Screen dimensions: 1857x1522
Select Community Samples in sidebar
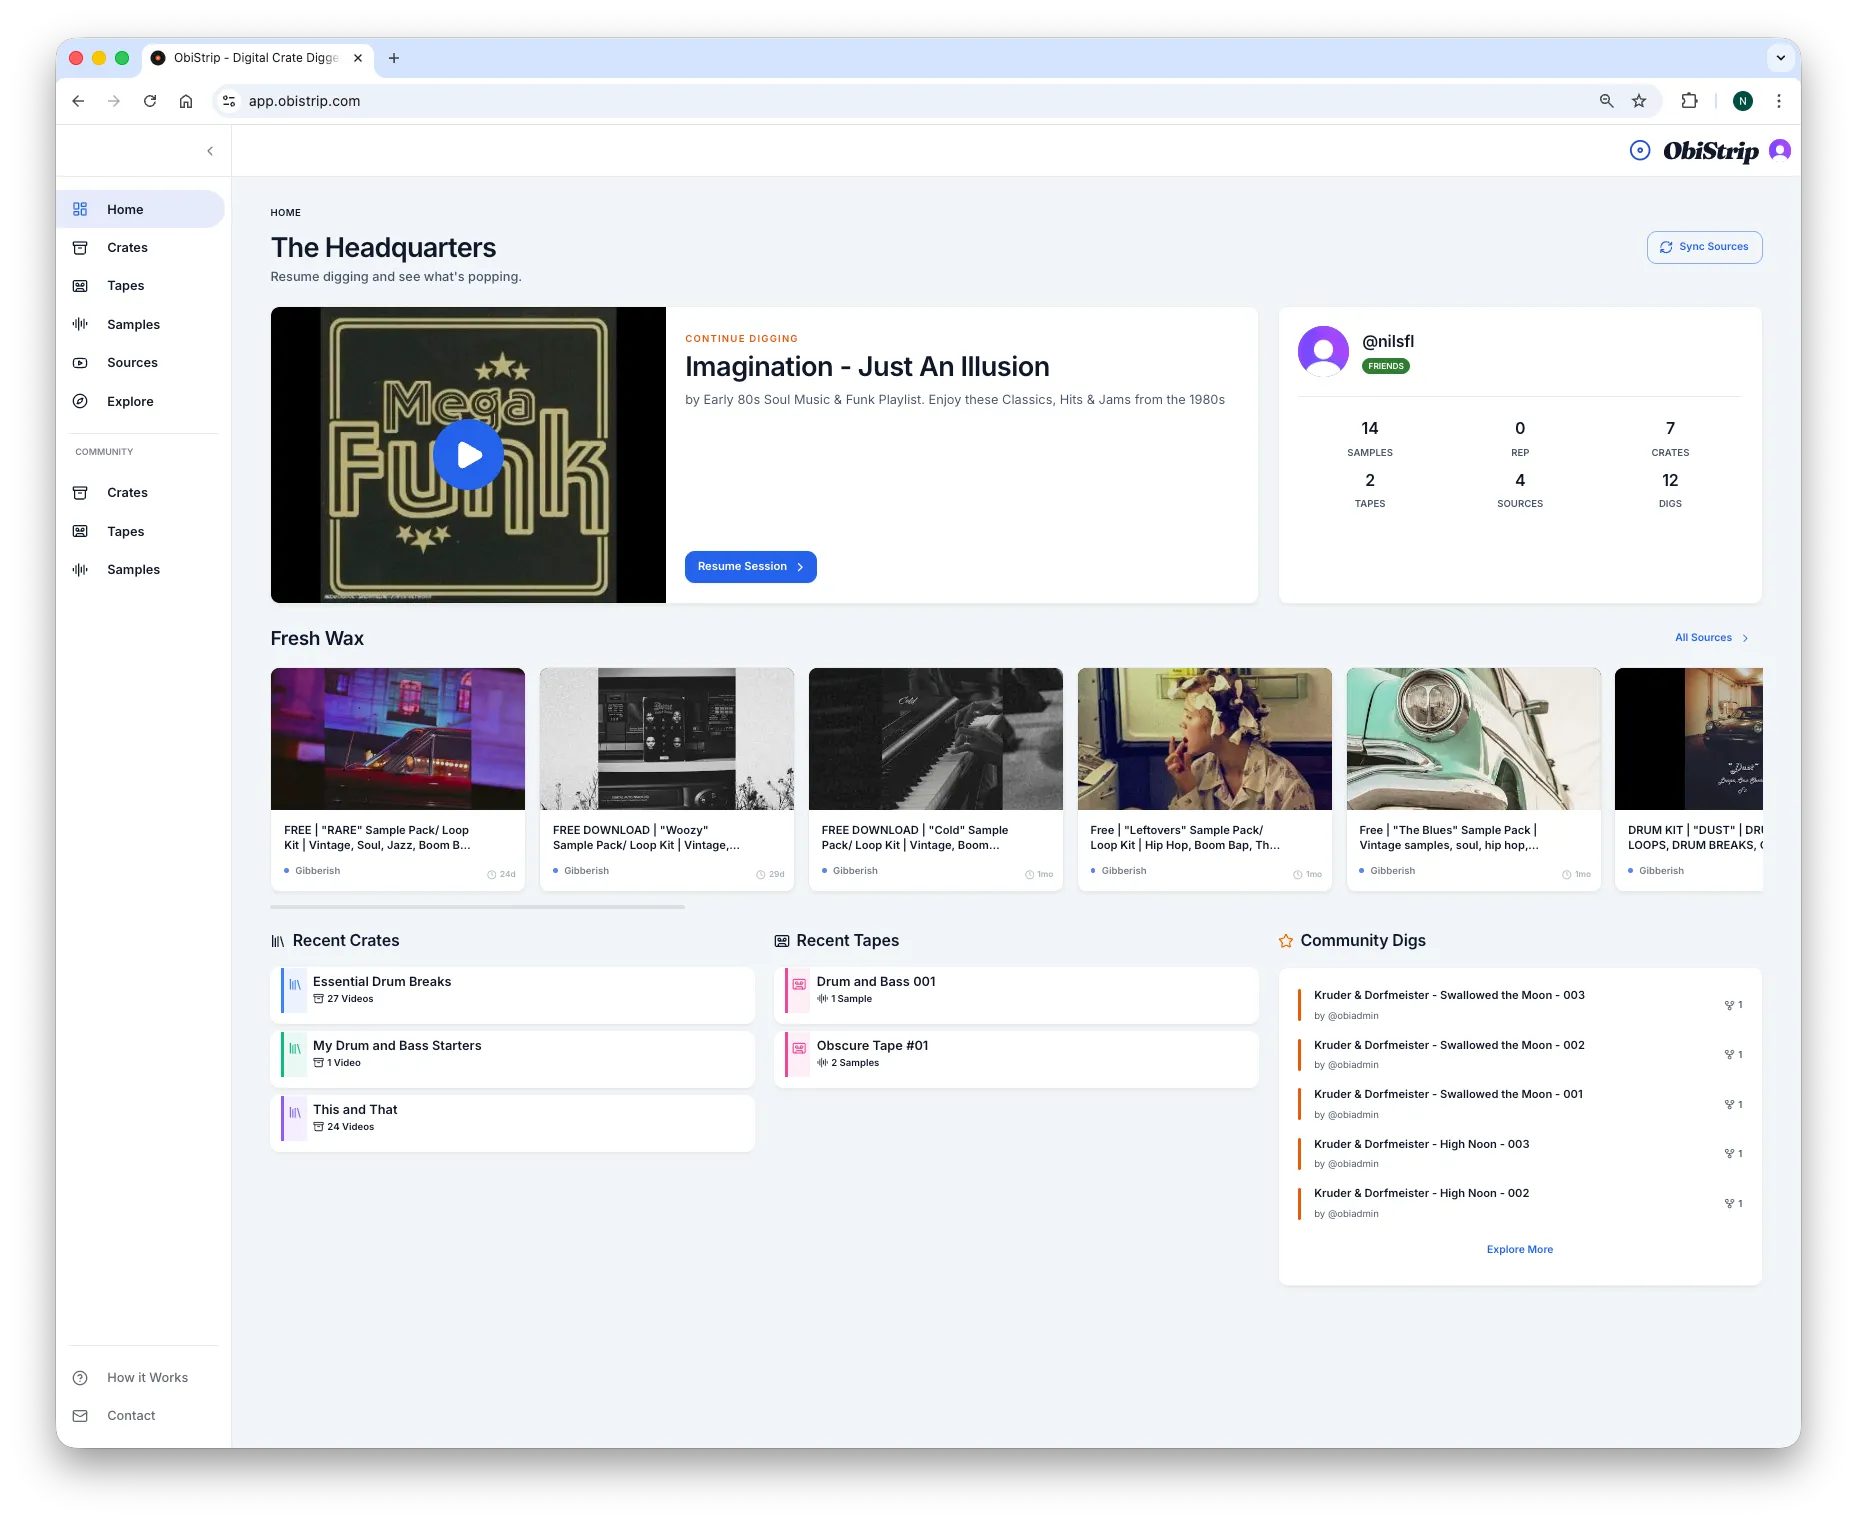tap(133, 570)
